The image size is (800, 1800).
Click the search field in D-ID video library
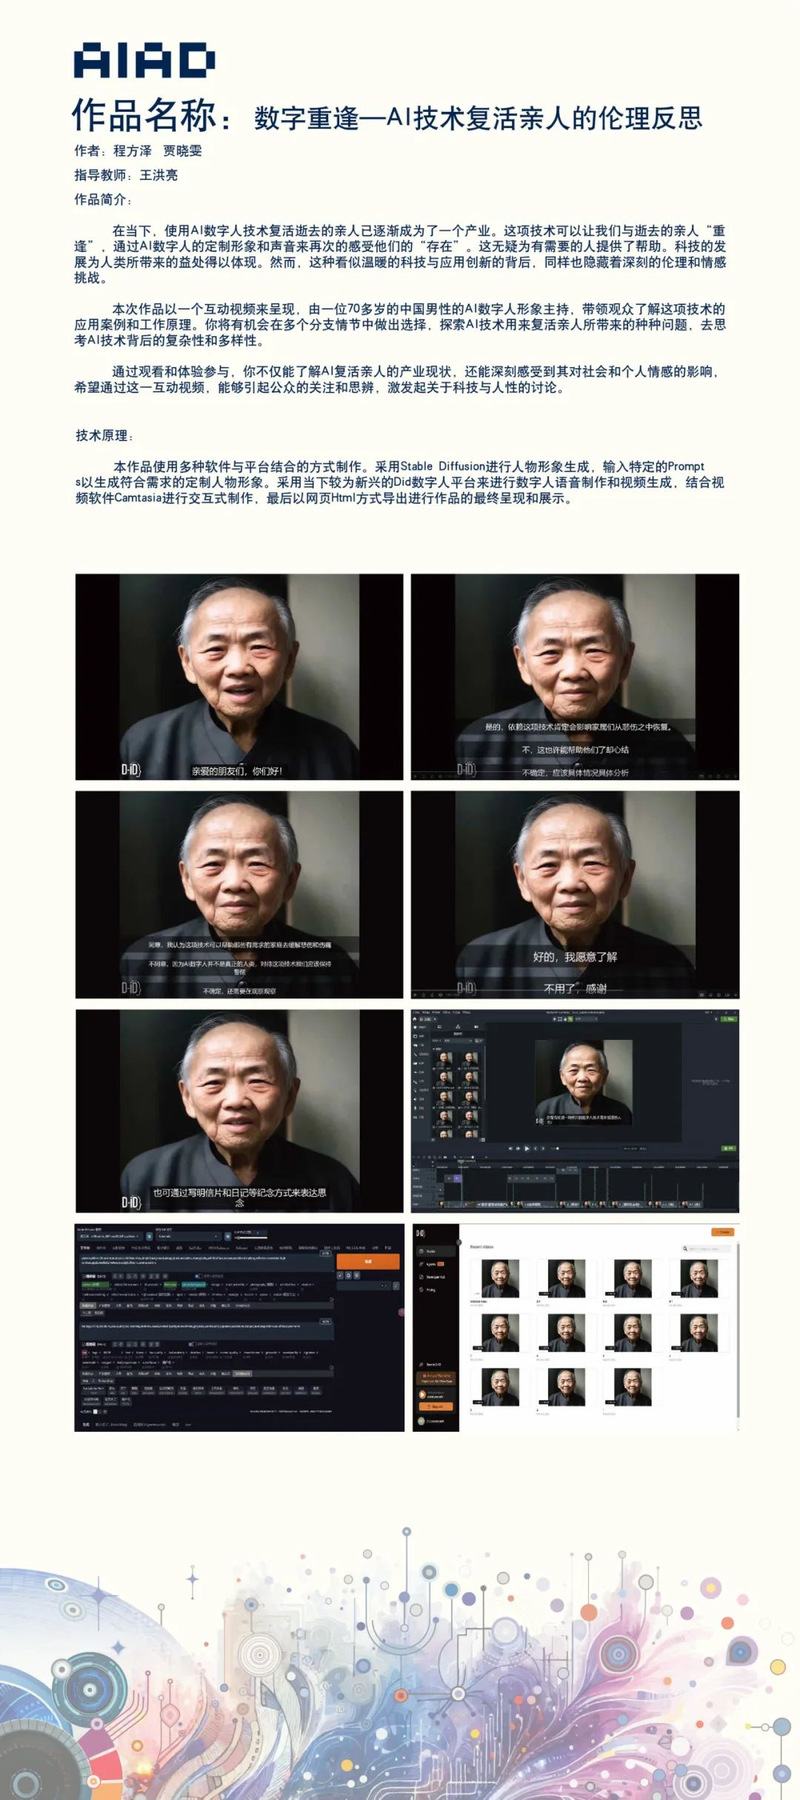click(707, 1248)
